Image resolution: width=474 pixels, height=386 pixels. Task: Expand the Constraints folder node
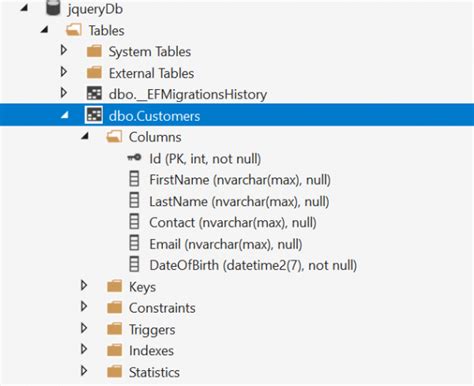click(x=84, y=307)
